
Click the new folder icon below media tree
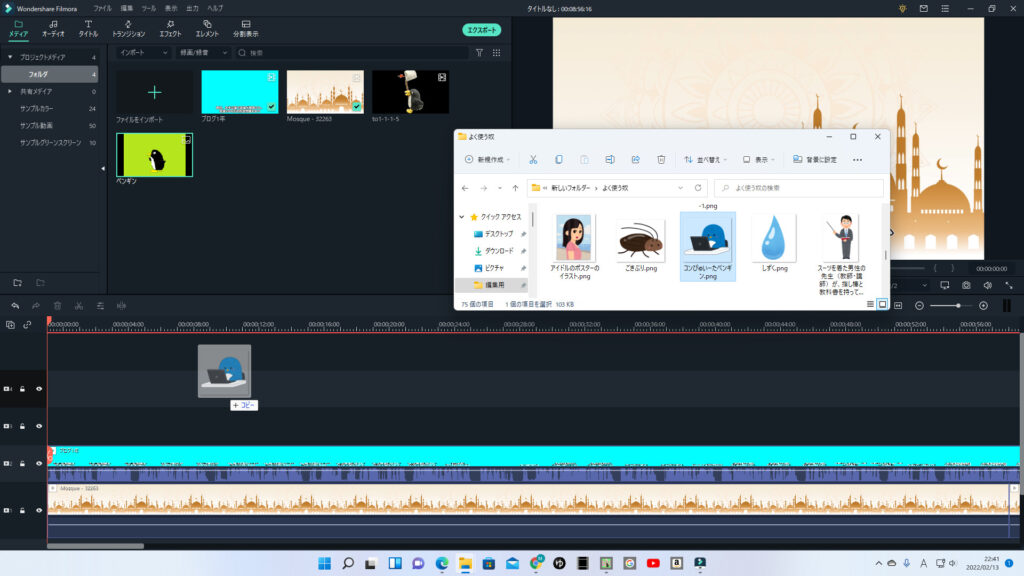click(x=18, y=283)
